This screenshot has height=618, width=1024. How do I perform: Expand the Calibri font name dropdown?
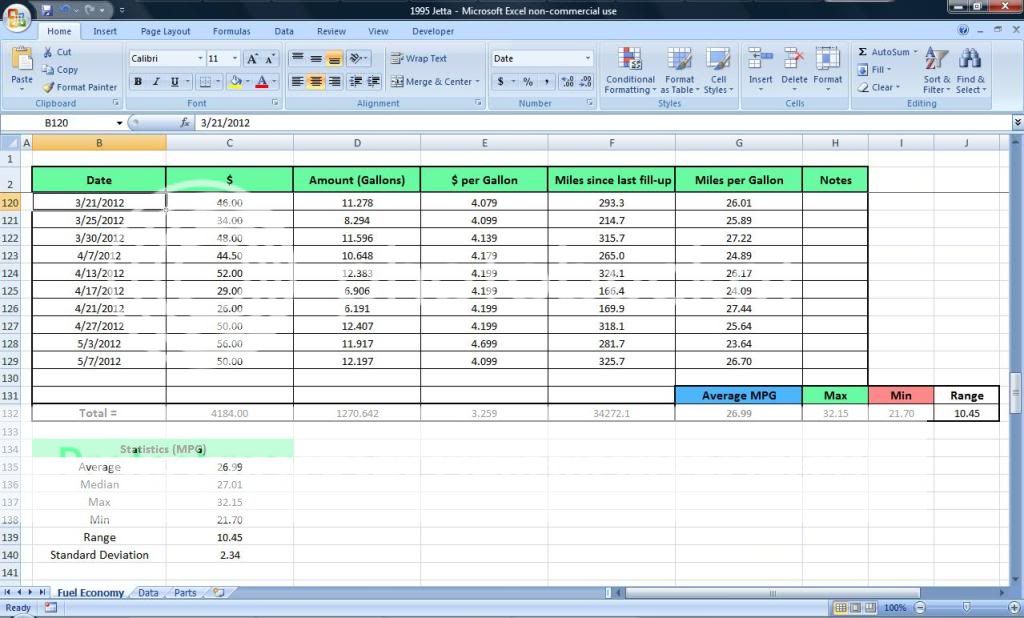coord(198,59)
